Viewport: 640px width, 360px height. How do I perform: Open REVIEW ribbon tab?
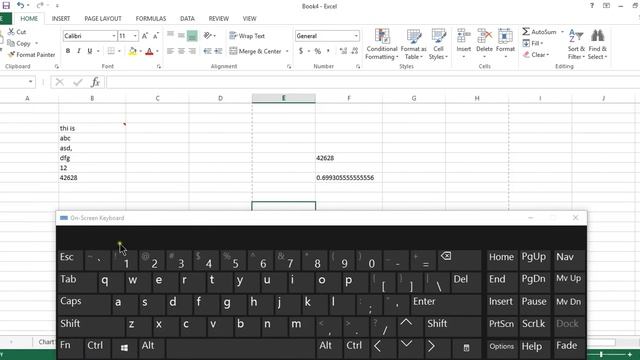218,18
